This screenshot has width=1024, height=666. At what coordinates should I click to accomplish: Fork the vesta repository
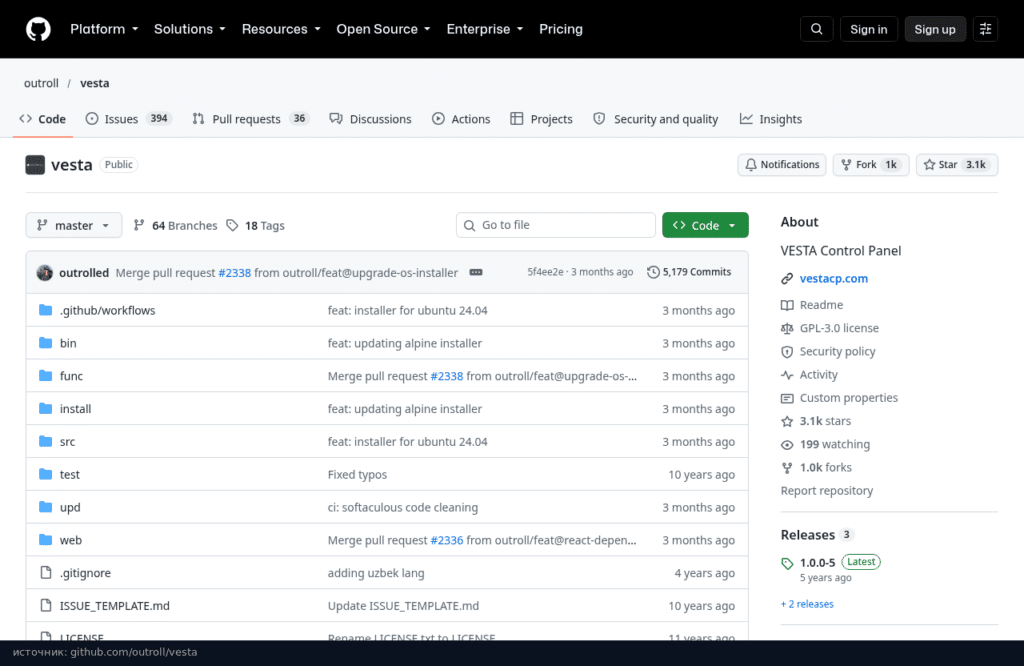pyautogui.click(x=871, y=165)
